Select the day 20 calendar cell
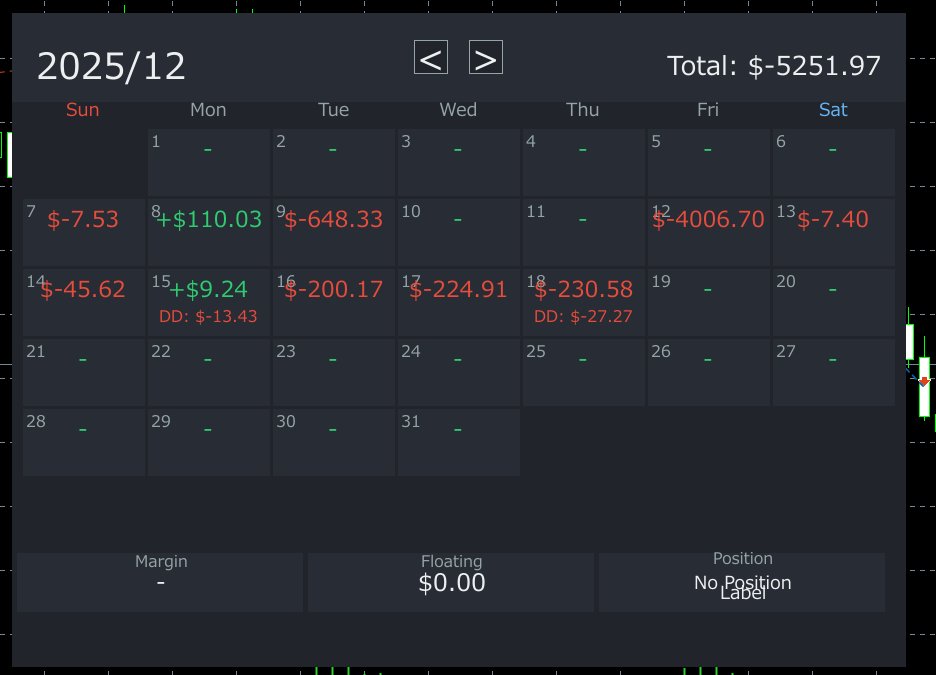The width and height of the screenshot is (936, 675). (x=834, y=303)
